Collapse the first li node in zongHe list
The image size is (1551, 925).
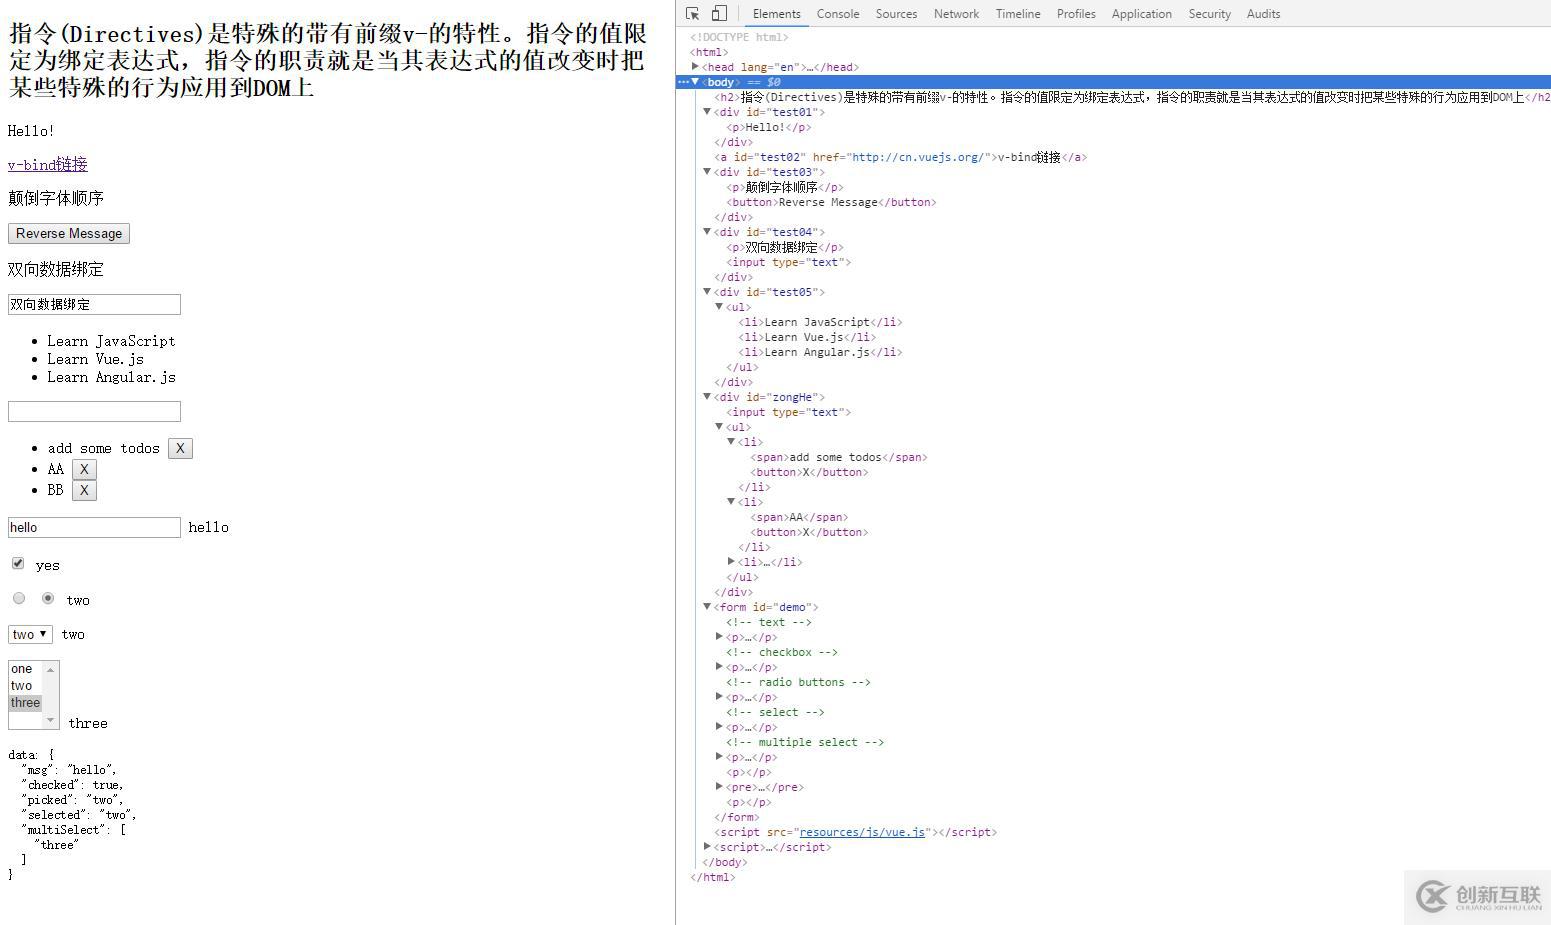coord(731,441)
